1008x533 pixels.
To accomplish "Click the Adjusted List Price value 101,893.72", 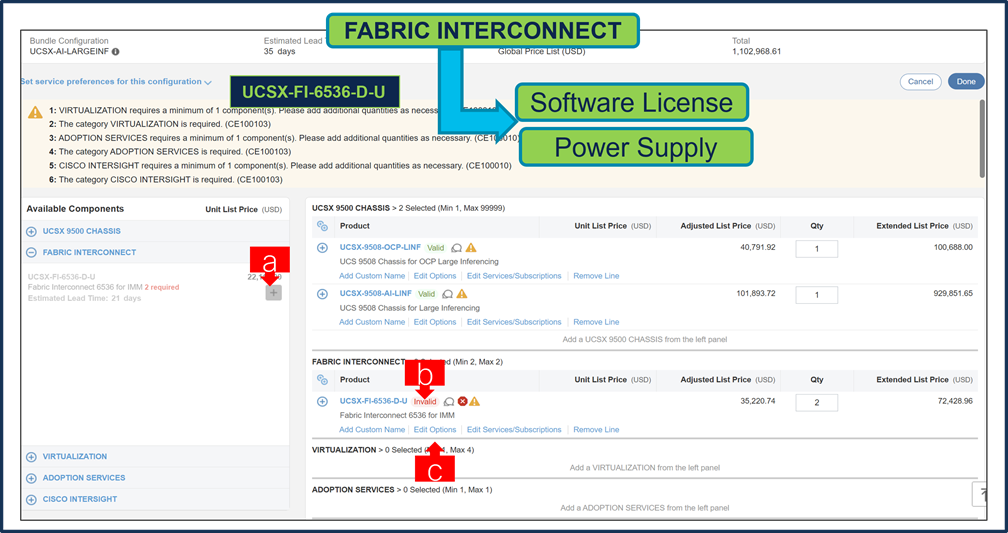I will 756,293.
